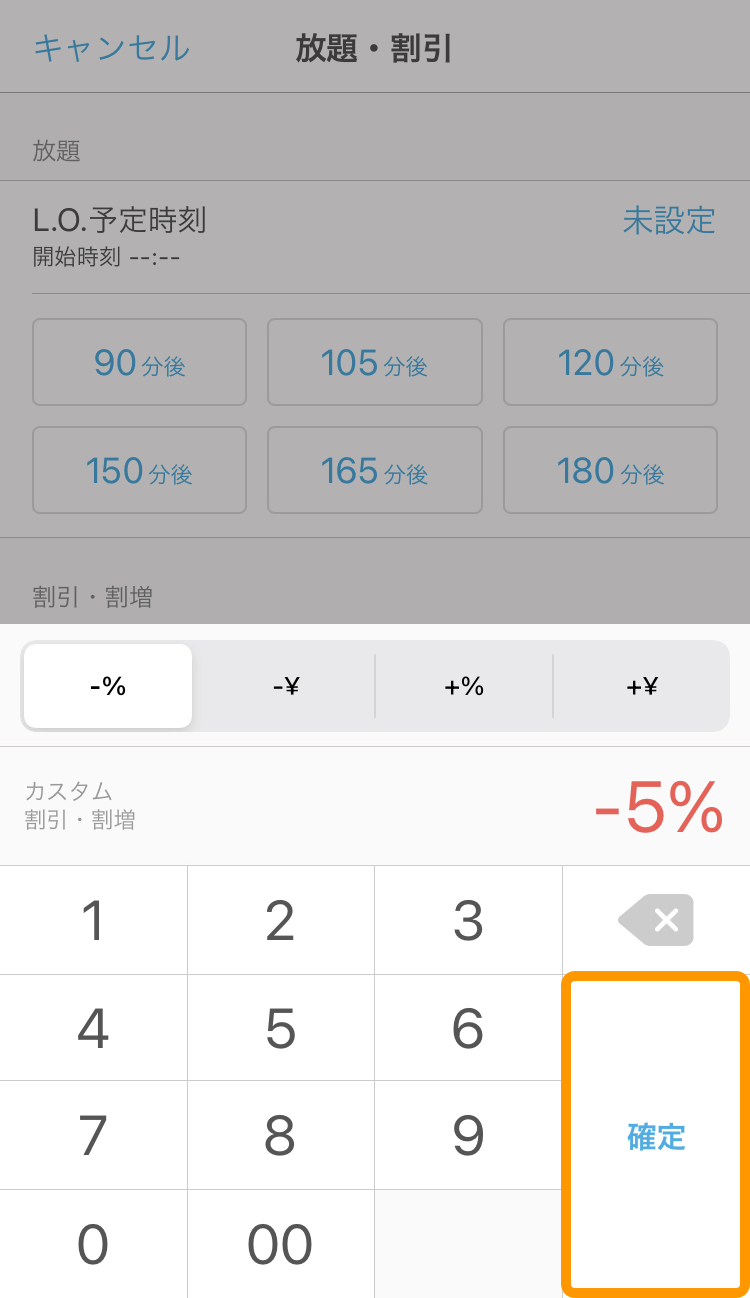
Task: Set last order to 90分後
Action: pyautogui.click(x=140, y=362)
